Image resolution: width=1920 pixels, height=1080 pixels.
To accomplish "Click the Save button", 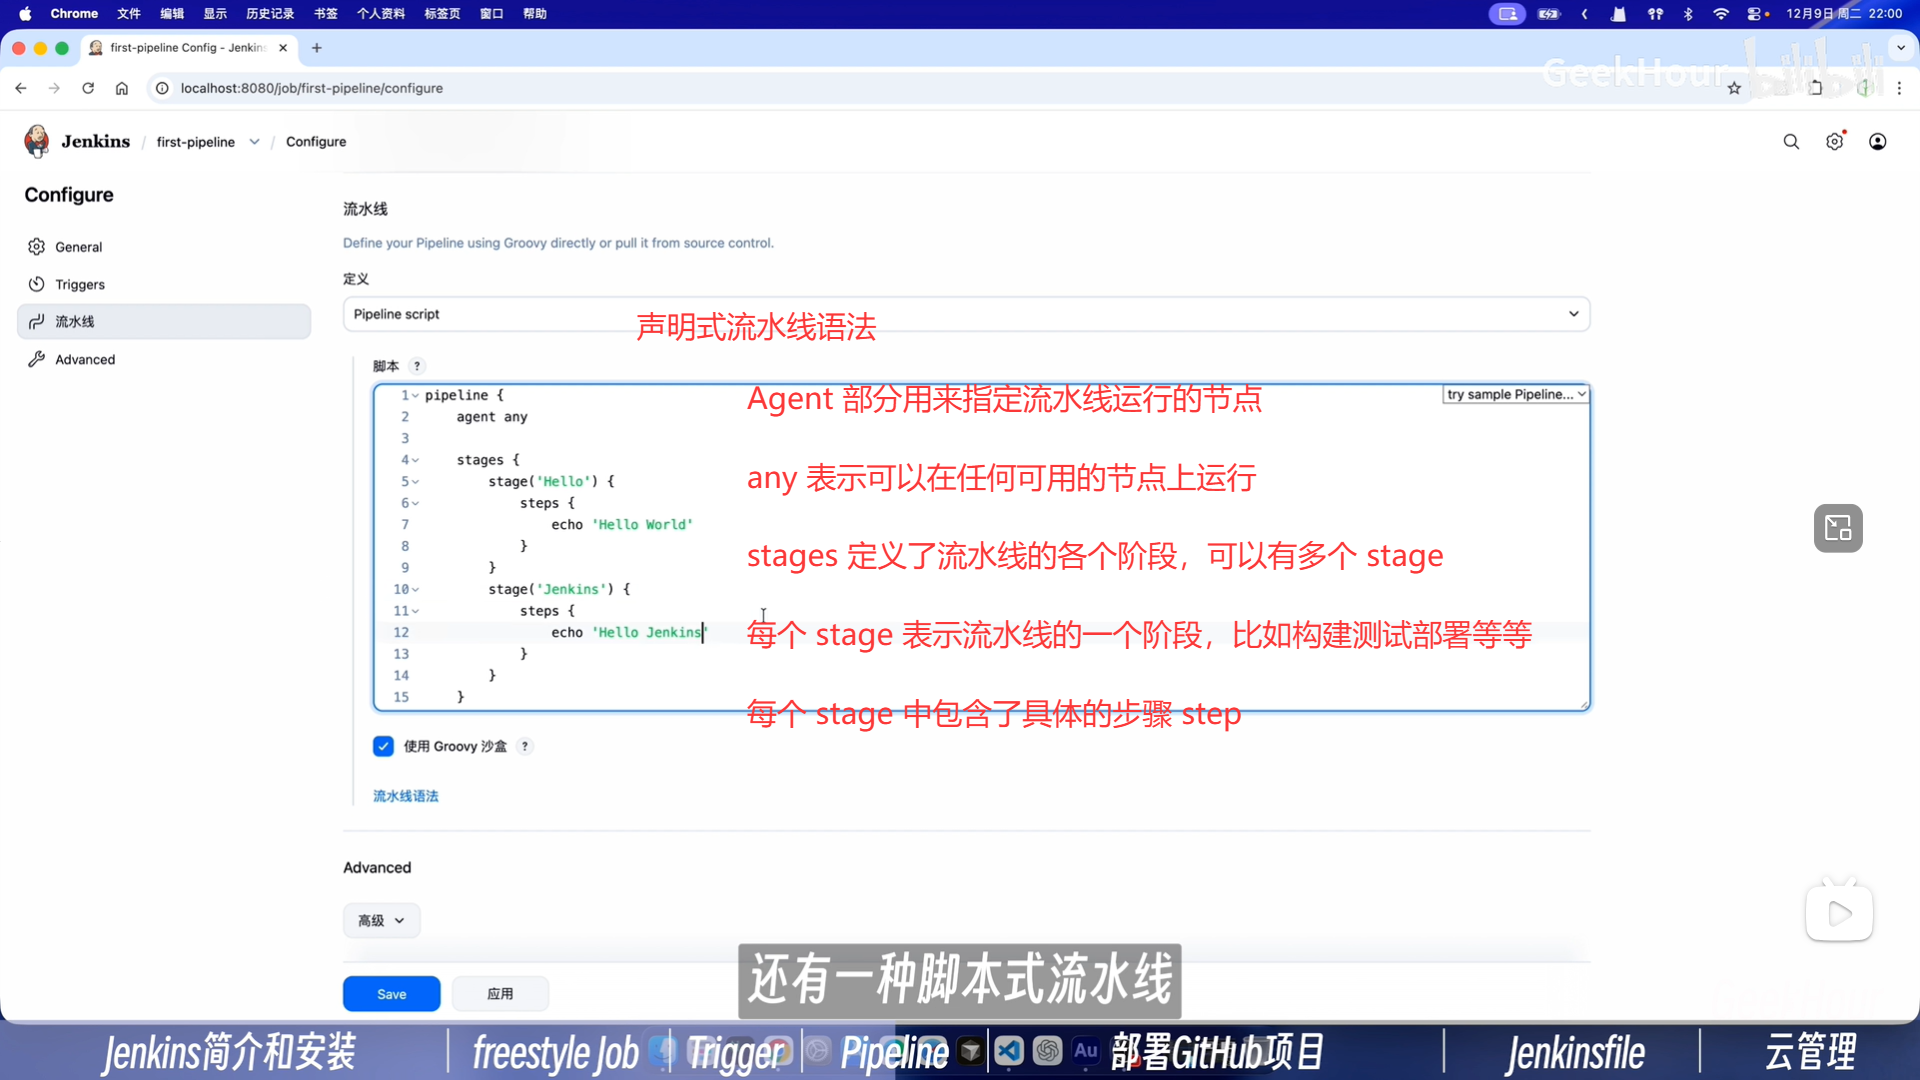I will point(391,994).
